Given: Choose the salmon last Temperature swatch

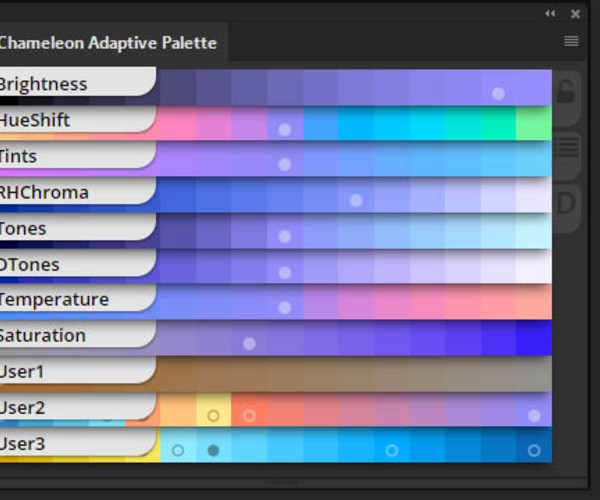Looking at the screenshot, I should pos(534,302).
